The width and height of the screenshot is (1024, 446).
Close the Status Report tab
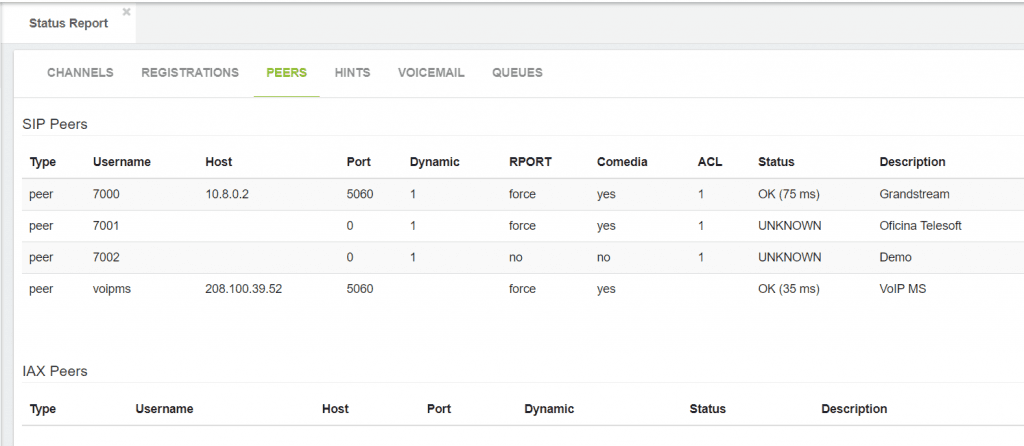[127, 12]
